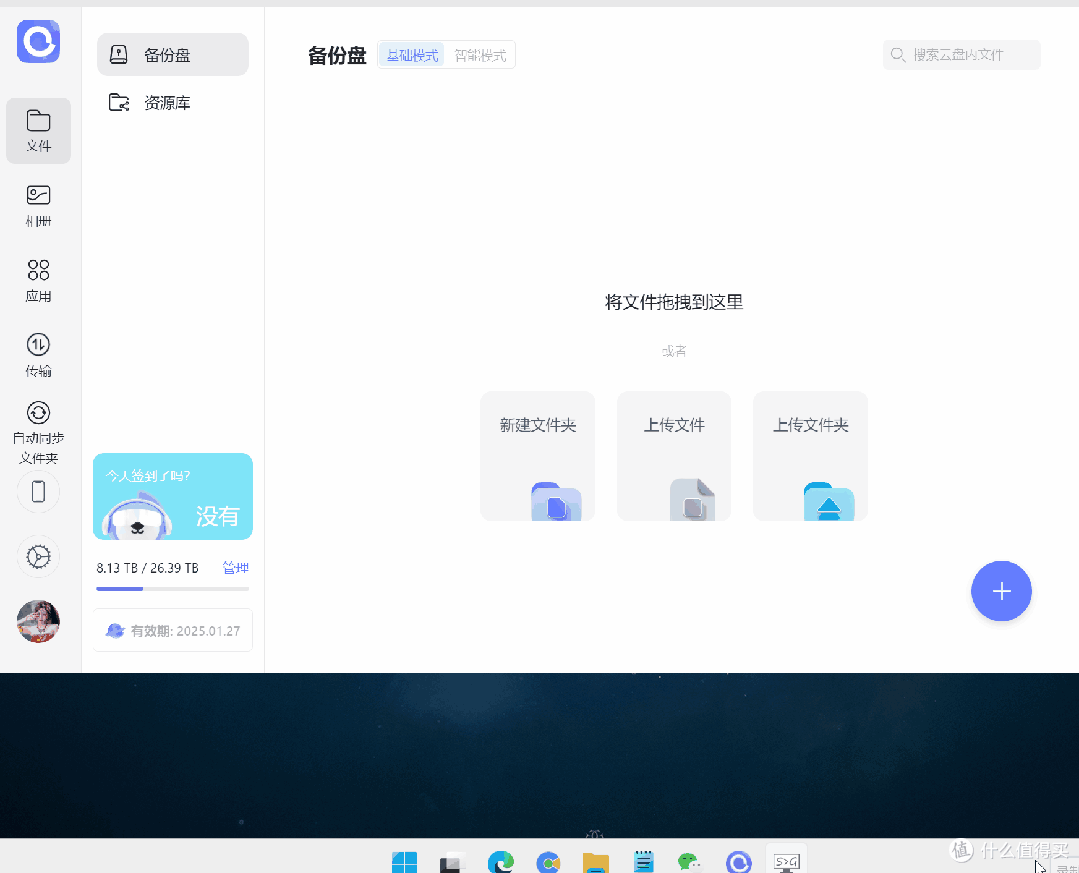This screenshot has height=873, width=1079.
Task: Click the search cloud files field
Action: (961, 55)
